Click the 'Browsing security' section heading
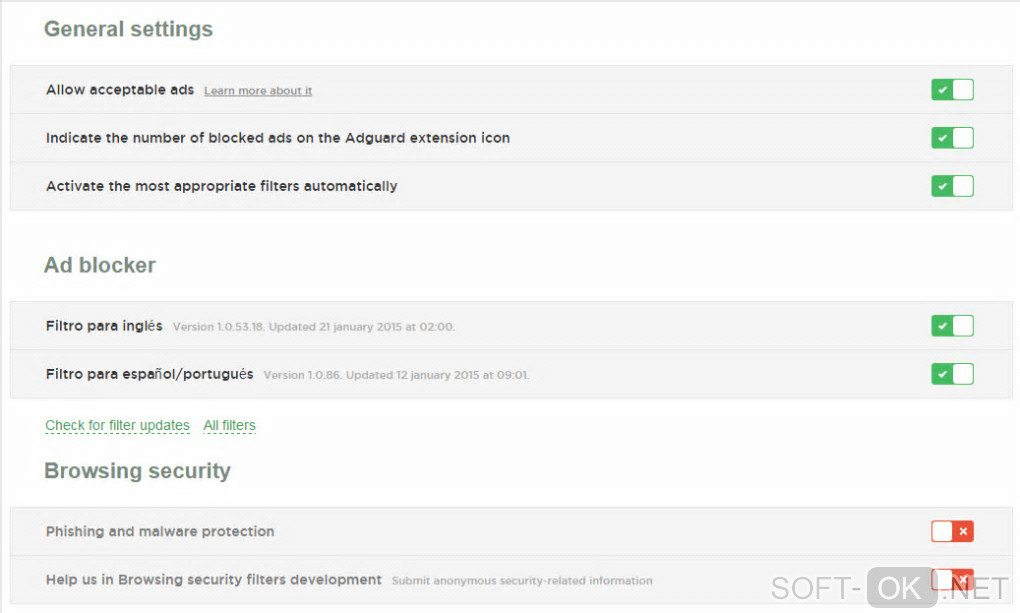 [137, 471]
